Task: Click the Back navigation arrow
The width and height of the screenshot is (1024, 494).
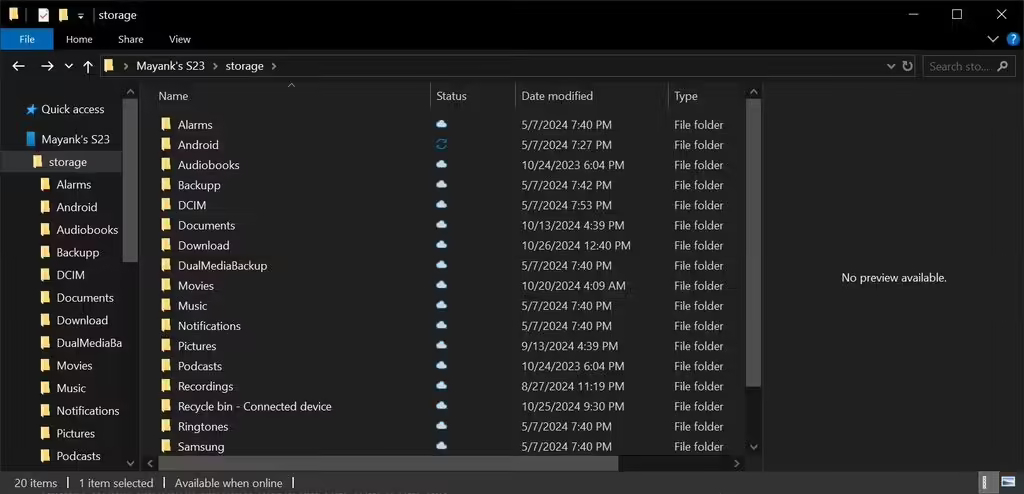Action: [x=18, y=66]
